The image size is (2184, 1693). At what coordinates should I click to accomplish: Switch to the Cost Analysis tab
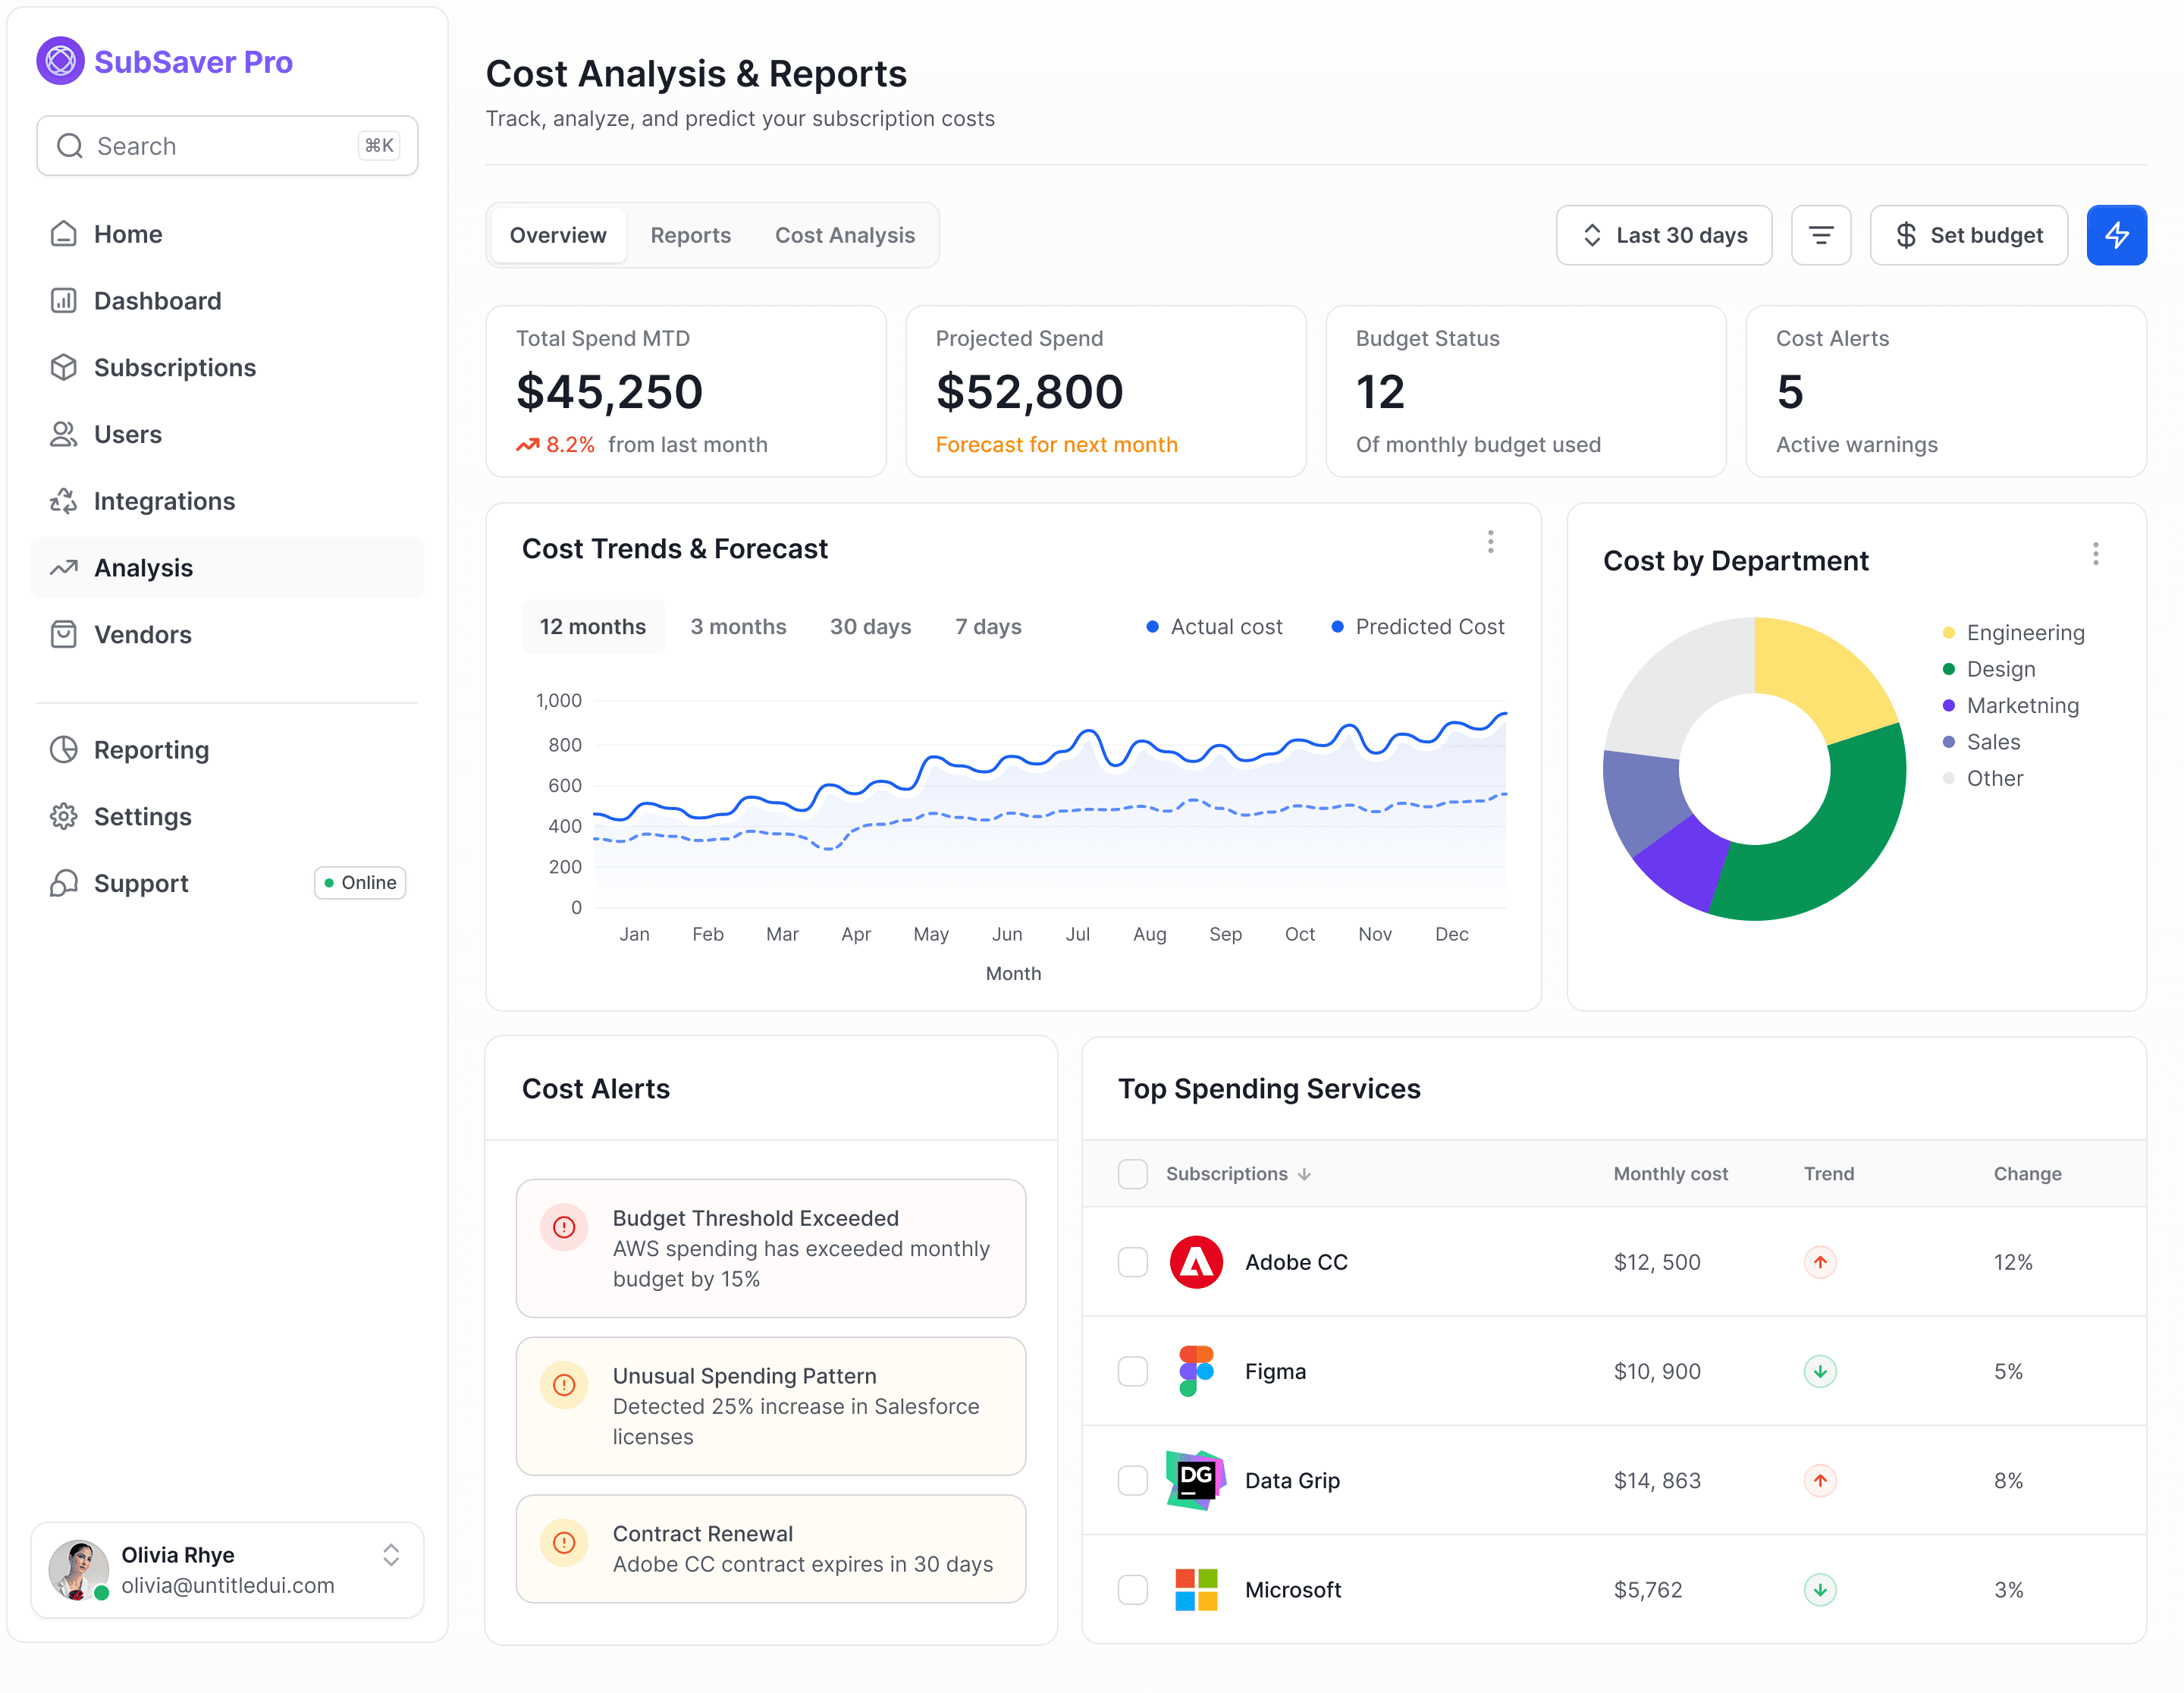point(845,235)
